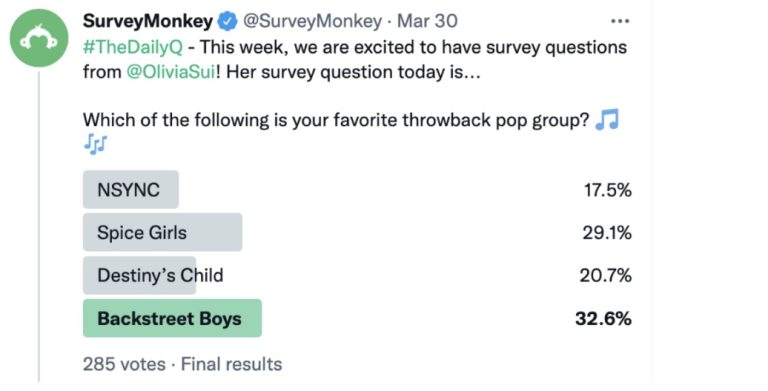This screenshot has height=391, width=768.
Task: Click the 285 votes count
Action: [x=124, y=364]
